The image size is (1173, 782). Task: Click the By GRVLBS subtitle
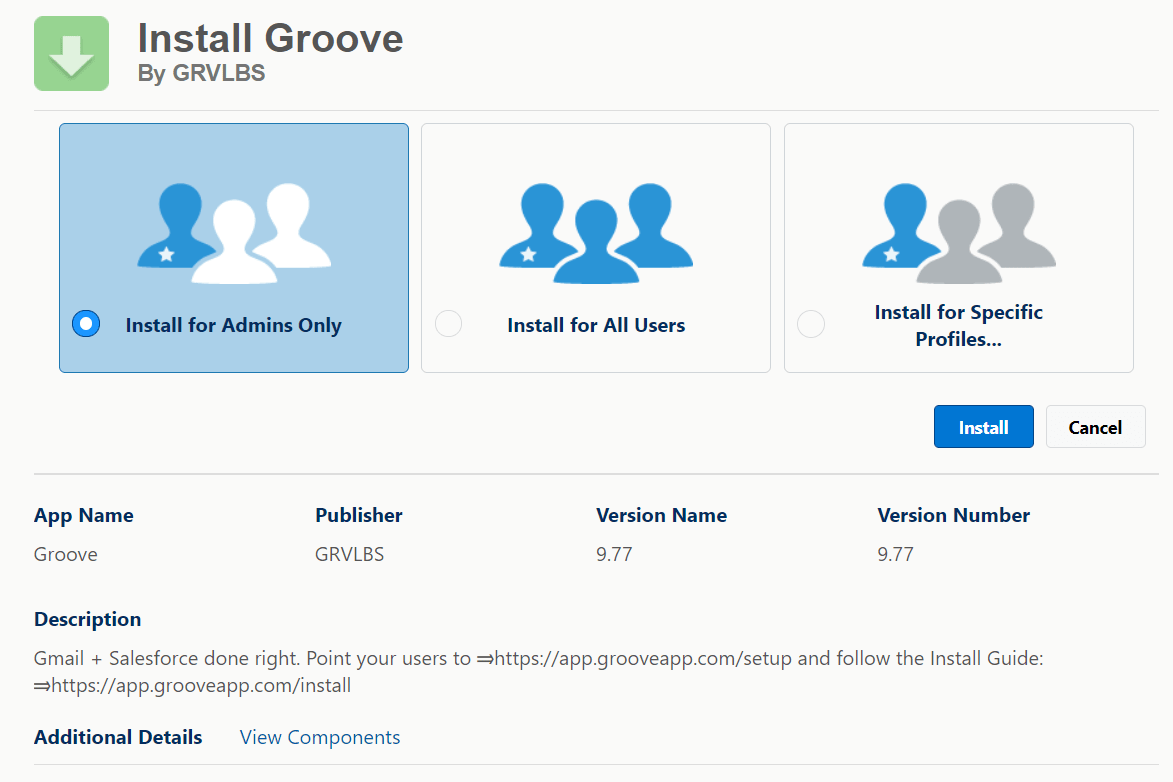click(x=201, y=73)
